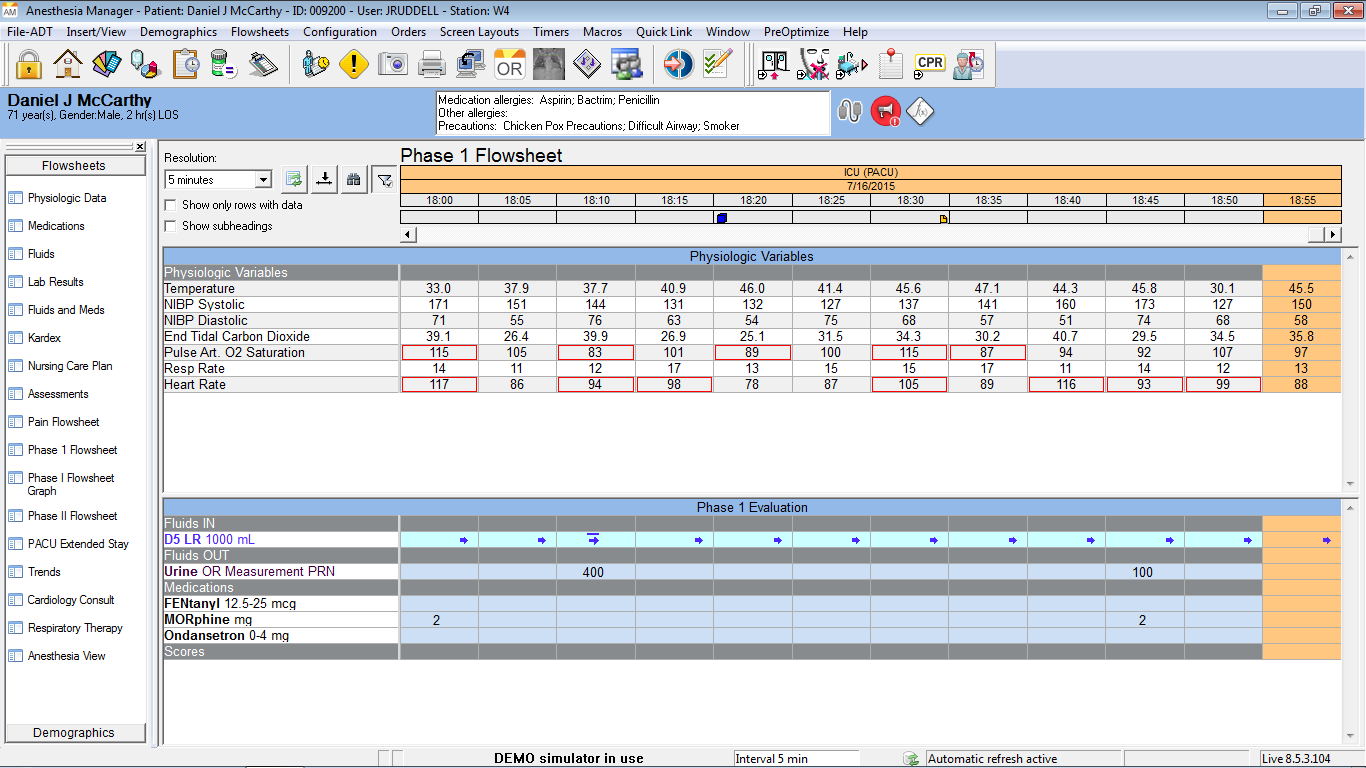Click the filter funnel icon

pyautogui.click(x=383, y=179)
